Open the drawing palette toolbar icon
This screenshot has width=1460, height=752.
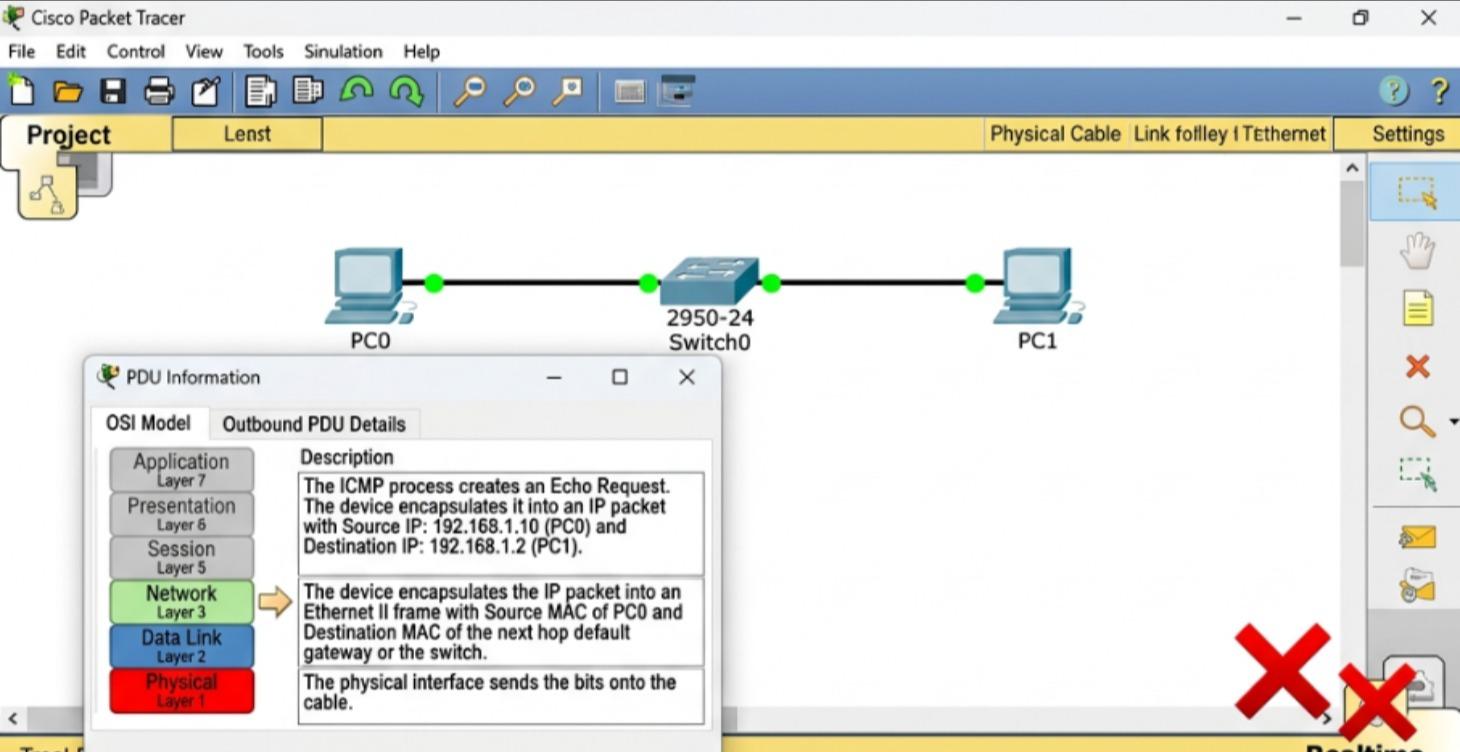tap(630, 92)
